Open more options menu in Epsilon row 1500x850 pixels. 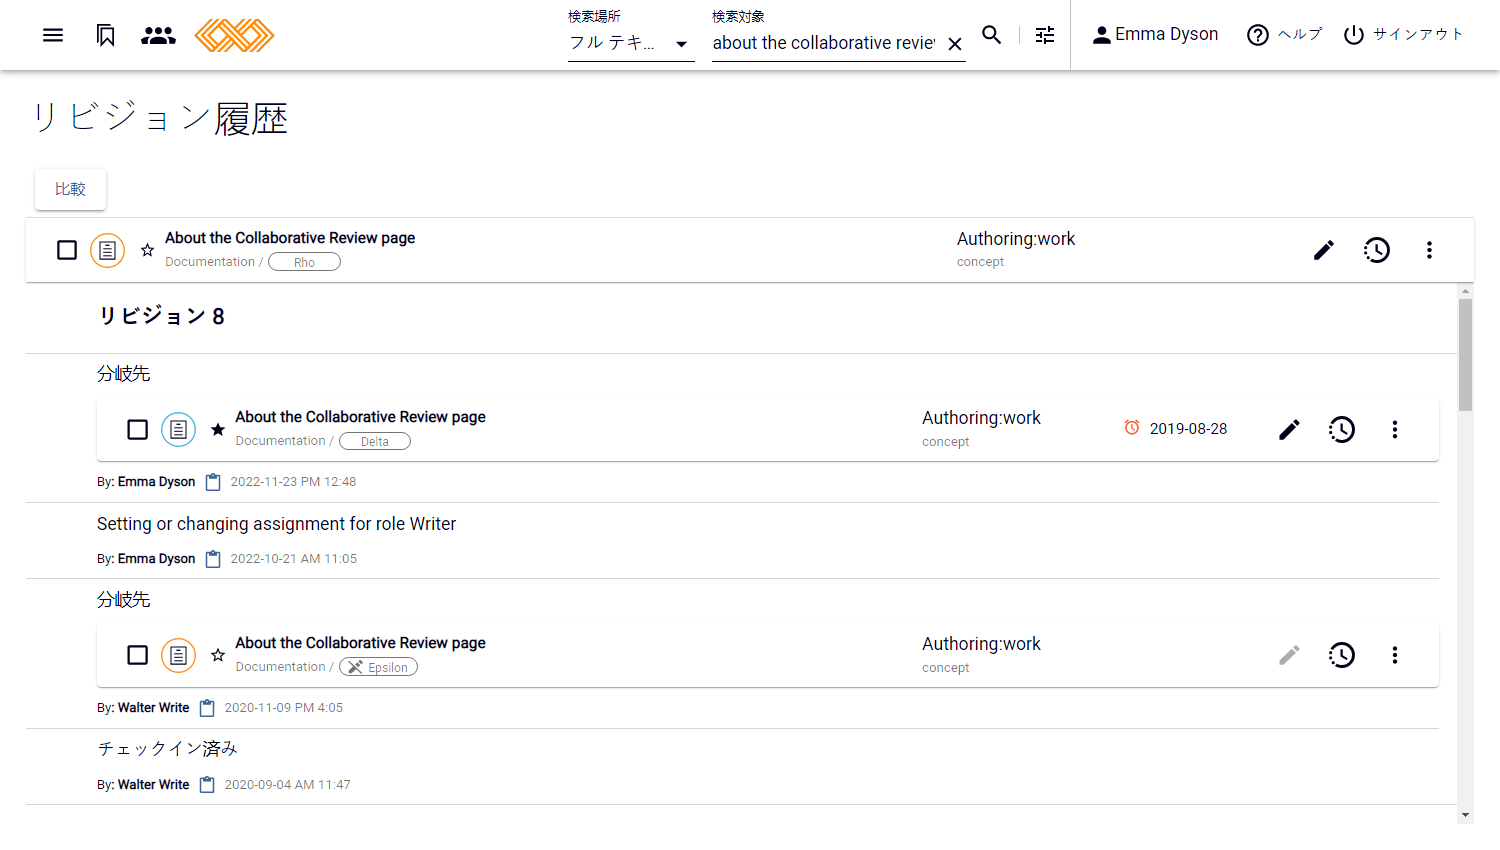1395,655
